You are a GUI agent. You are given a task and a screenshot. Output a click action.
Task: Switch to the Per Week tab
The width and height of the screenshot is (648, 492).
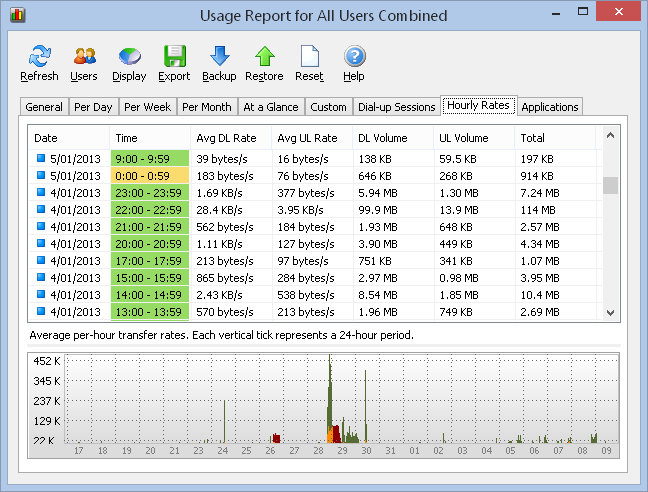pos(148,107)
